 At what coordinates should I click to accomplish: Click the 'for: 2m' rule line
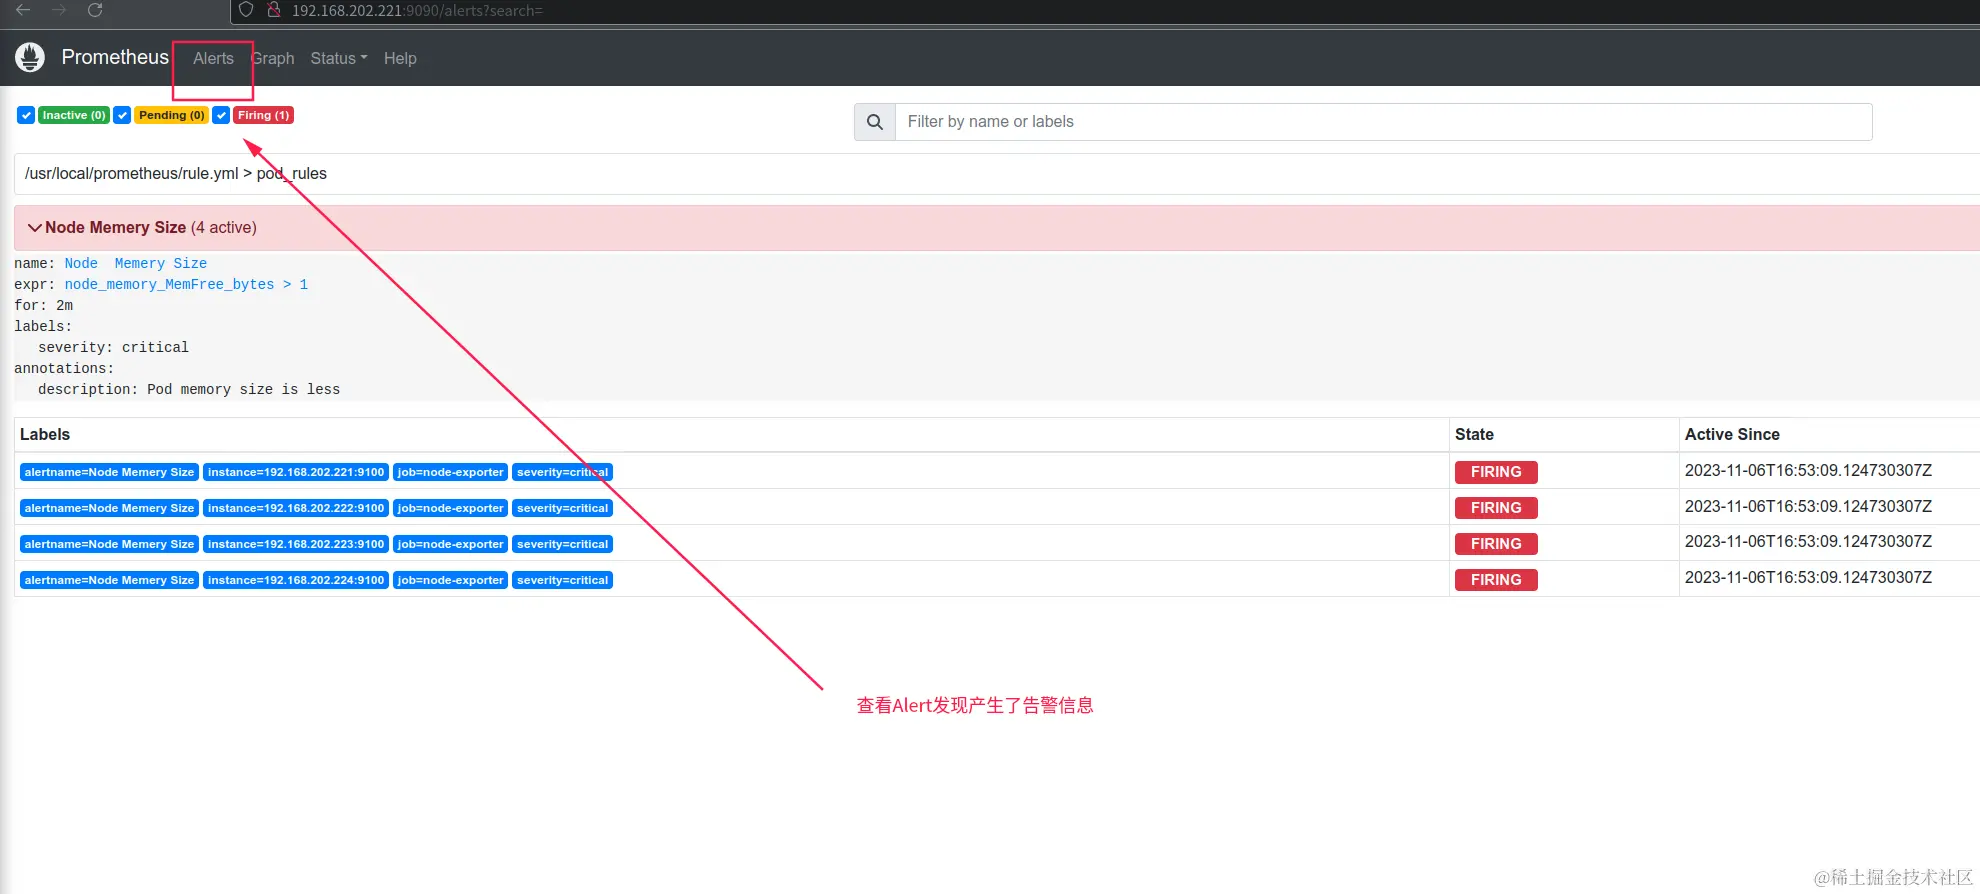pos(43,306)
